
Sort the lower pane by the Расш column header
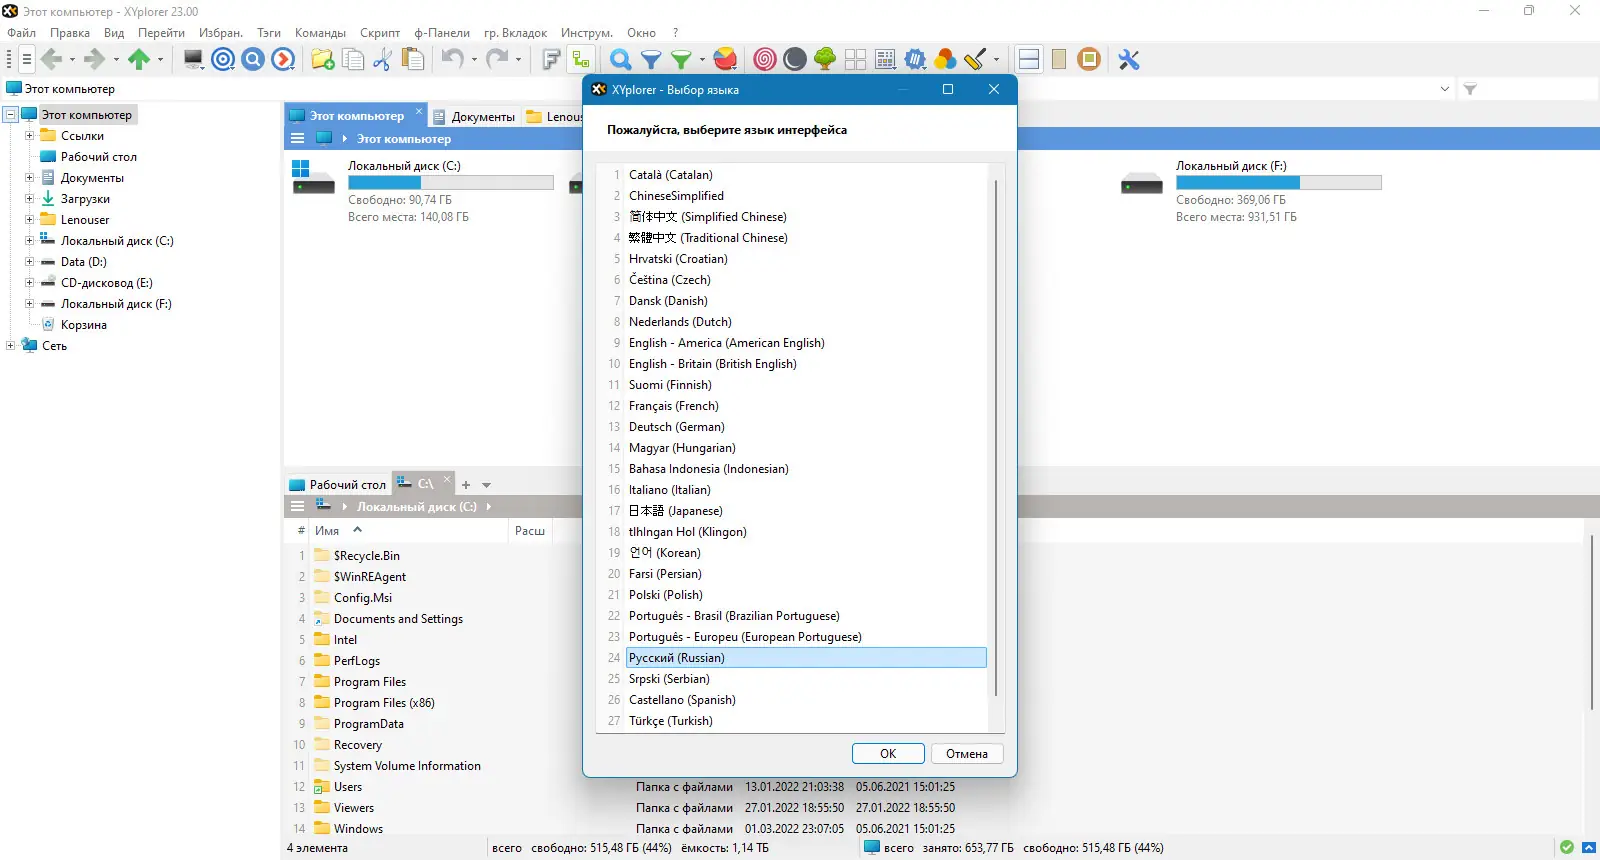point(530,531)
